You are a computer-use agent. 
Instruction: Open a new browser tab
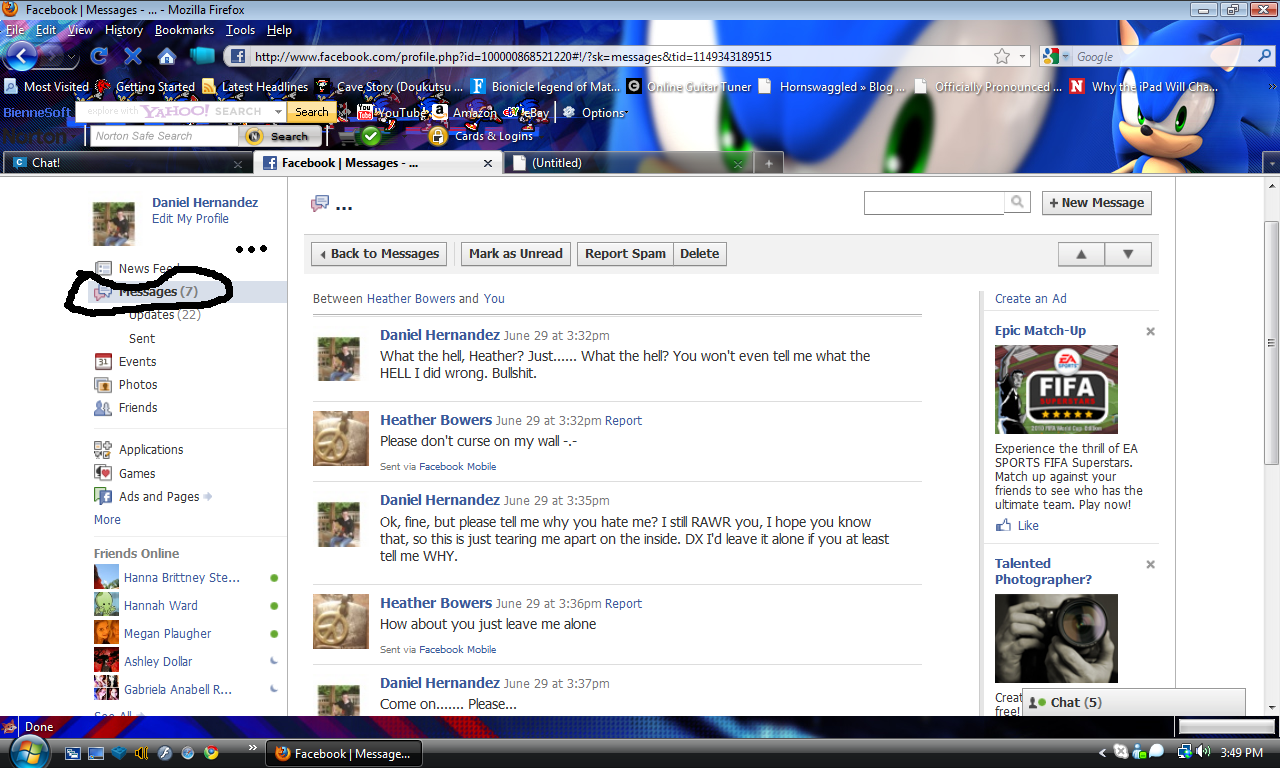(x=769, y=163)
